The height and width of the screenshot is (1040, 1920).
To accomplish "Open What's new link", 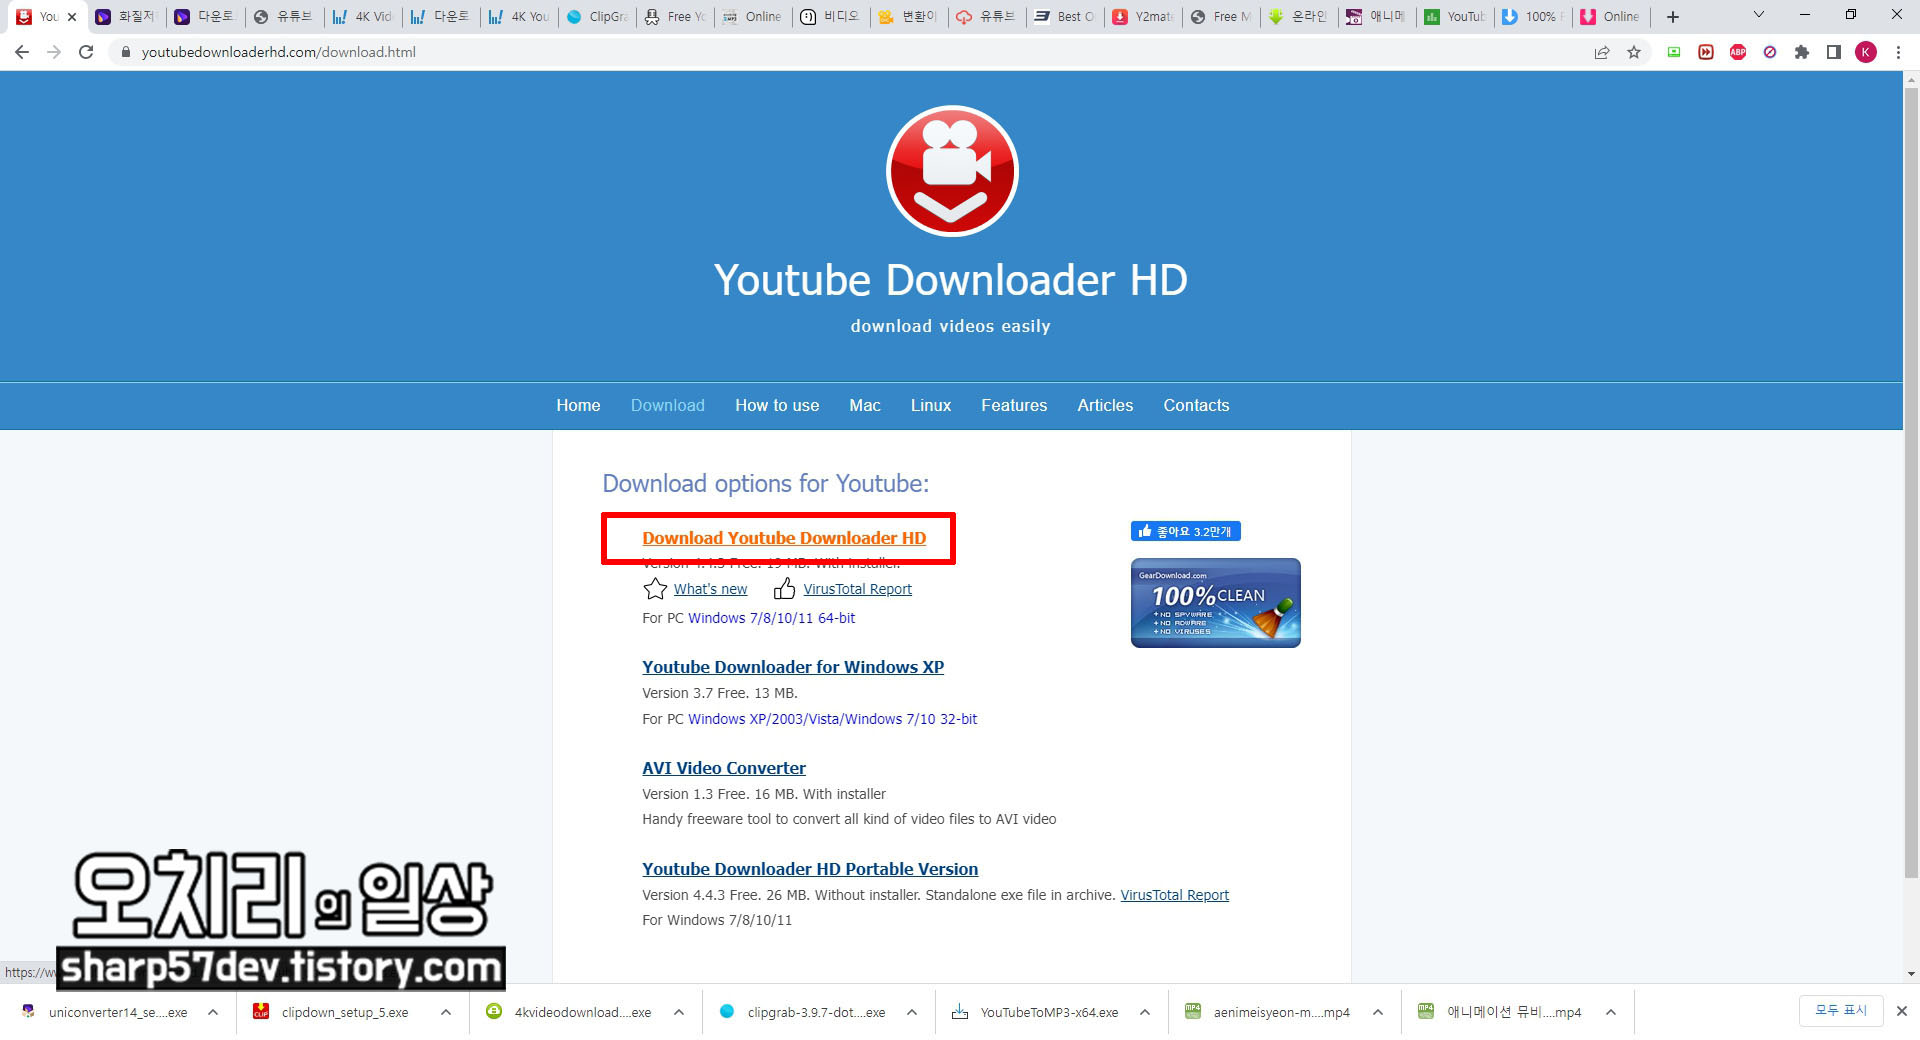I will (710, 589).
